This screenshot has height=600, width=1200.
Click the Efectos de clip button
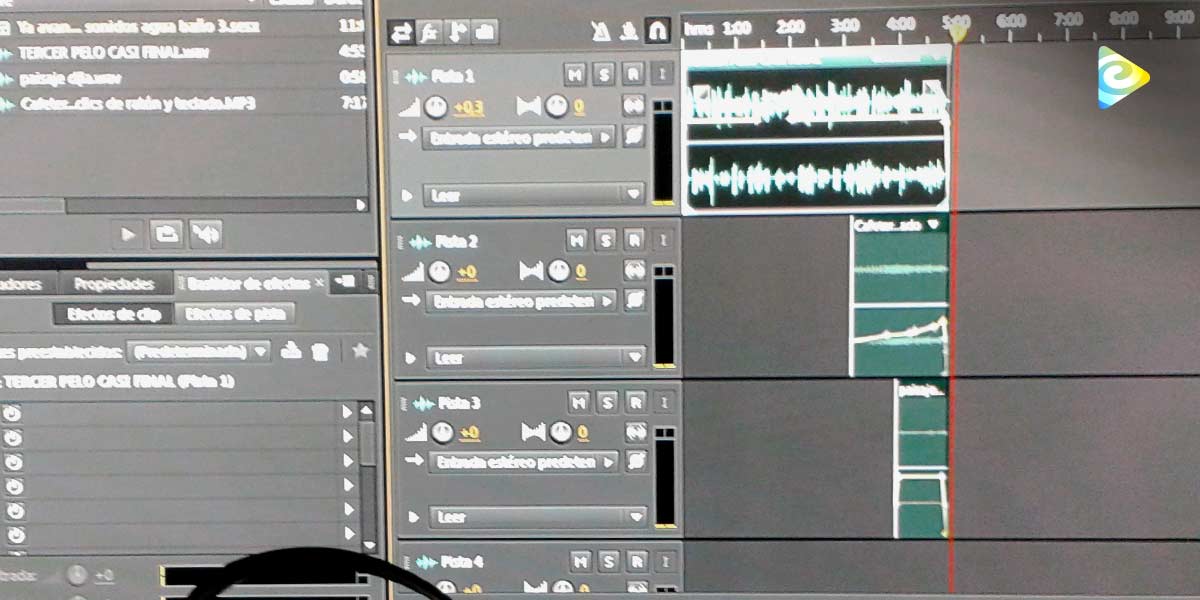coord(113,314)
